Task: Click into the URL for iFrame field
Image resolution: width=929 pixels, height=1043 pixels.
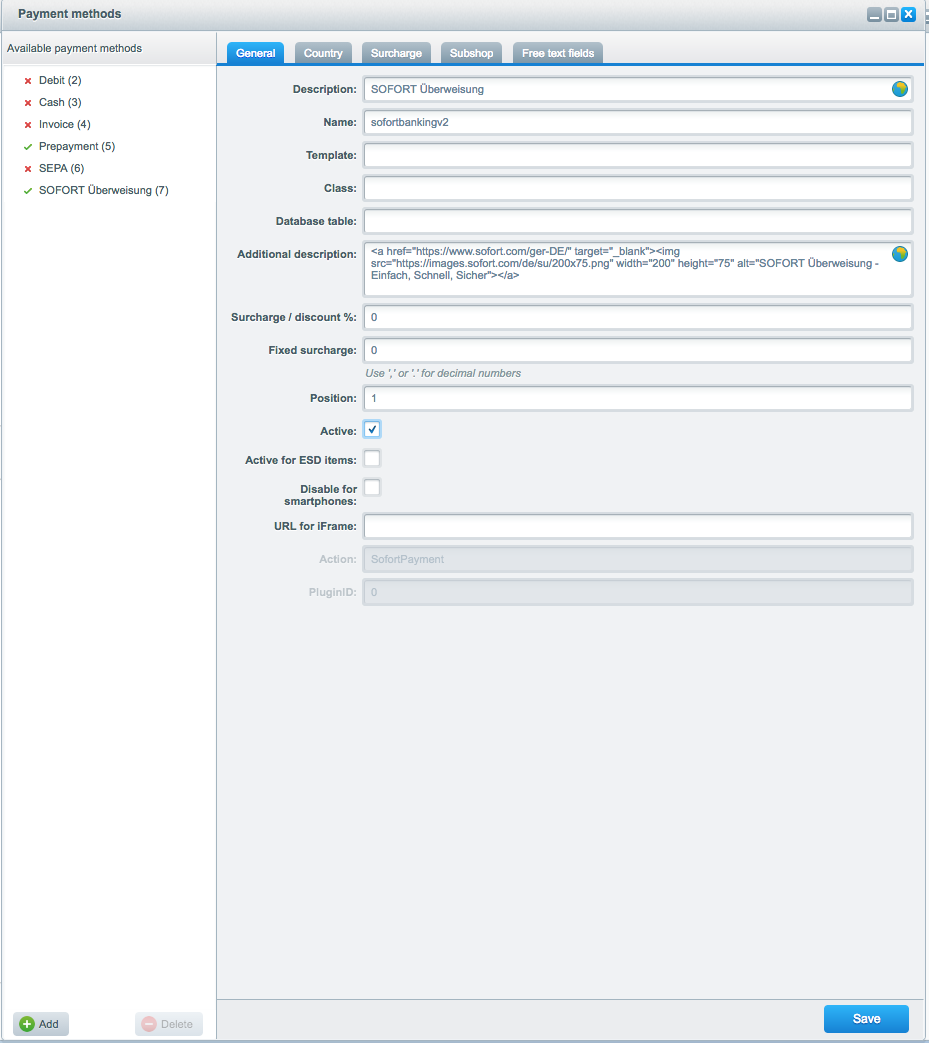Action: [637, 526]
